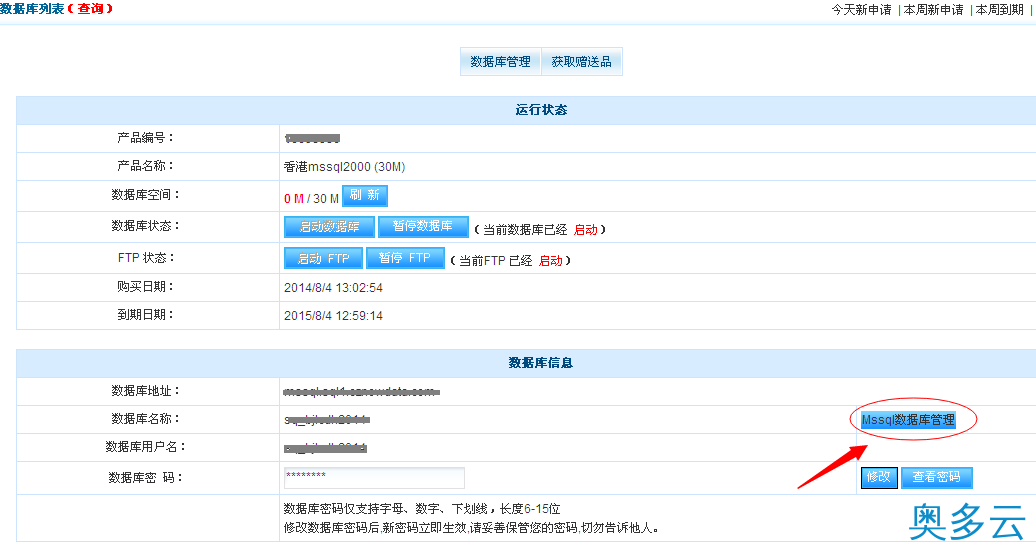
Task: Select the 数据库名称 label
Action: [x=145, y=419]
